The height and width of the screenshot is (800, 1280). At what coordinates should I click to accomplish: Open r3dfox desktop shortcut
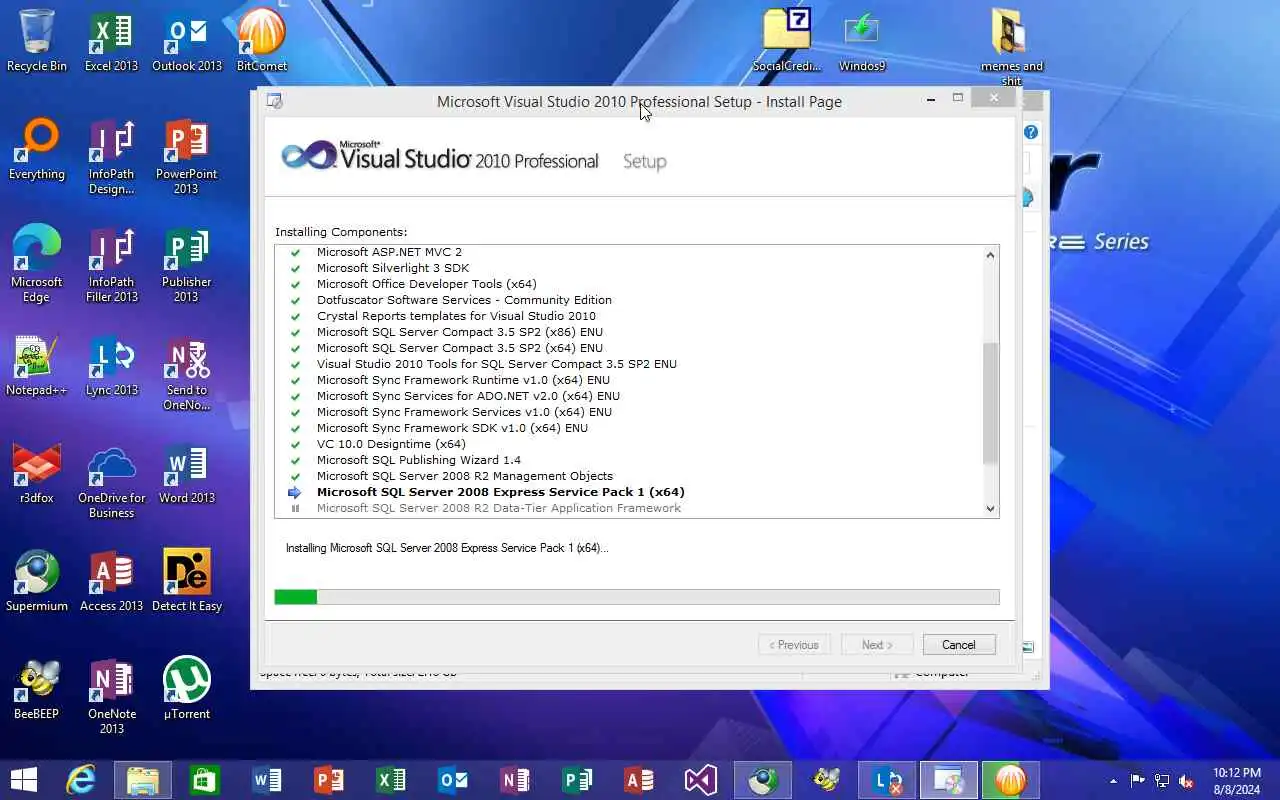point(37,473)
